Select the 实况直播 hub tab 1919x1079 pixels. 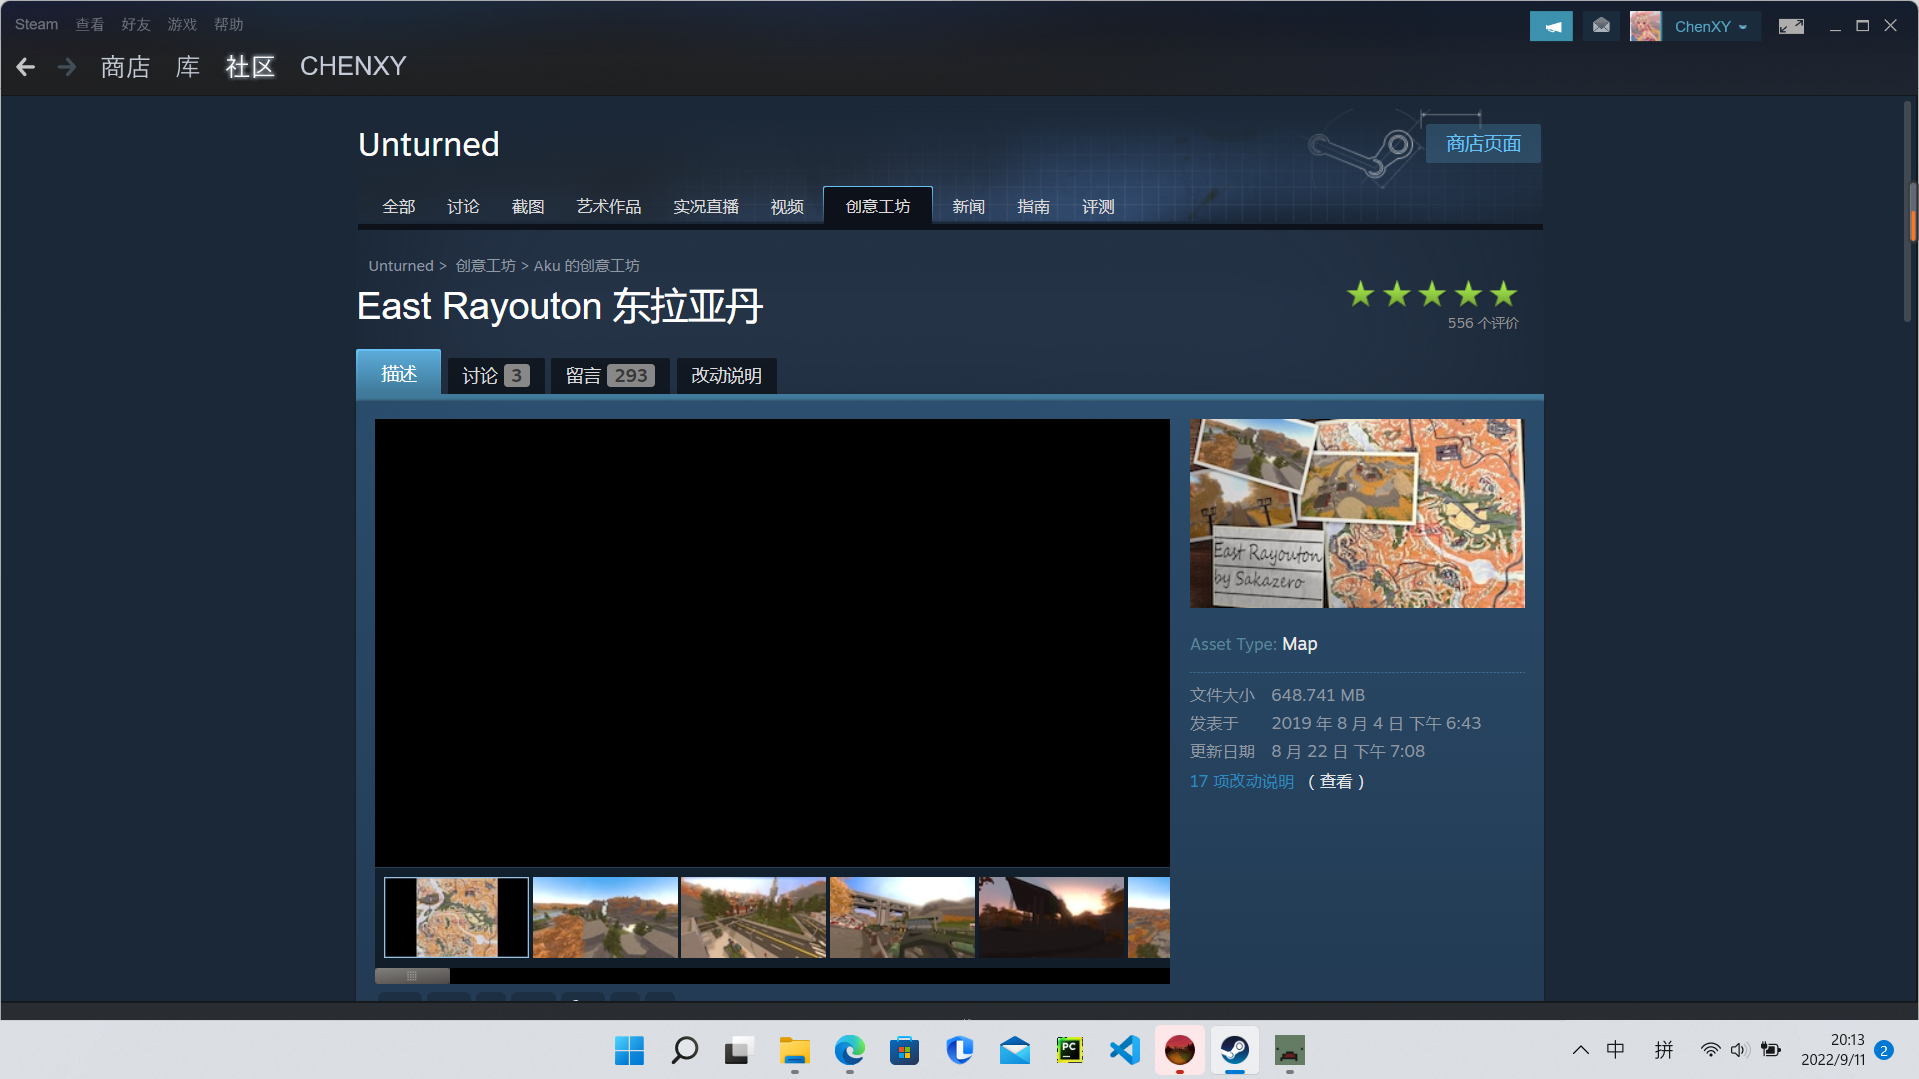tap(706, 207)
